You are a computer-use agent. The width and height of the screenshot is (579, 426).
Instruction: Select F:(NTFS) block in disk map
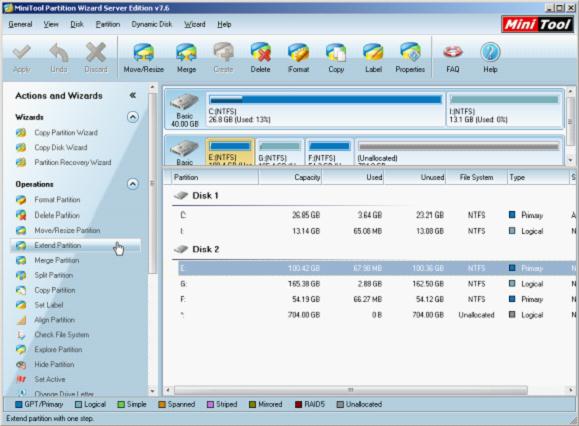pos(329,152)
